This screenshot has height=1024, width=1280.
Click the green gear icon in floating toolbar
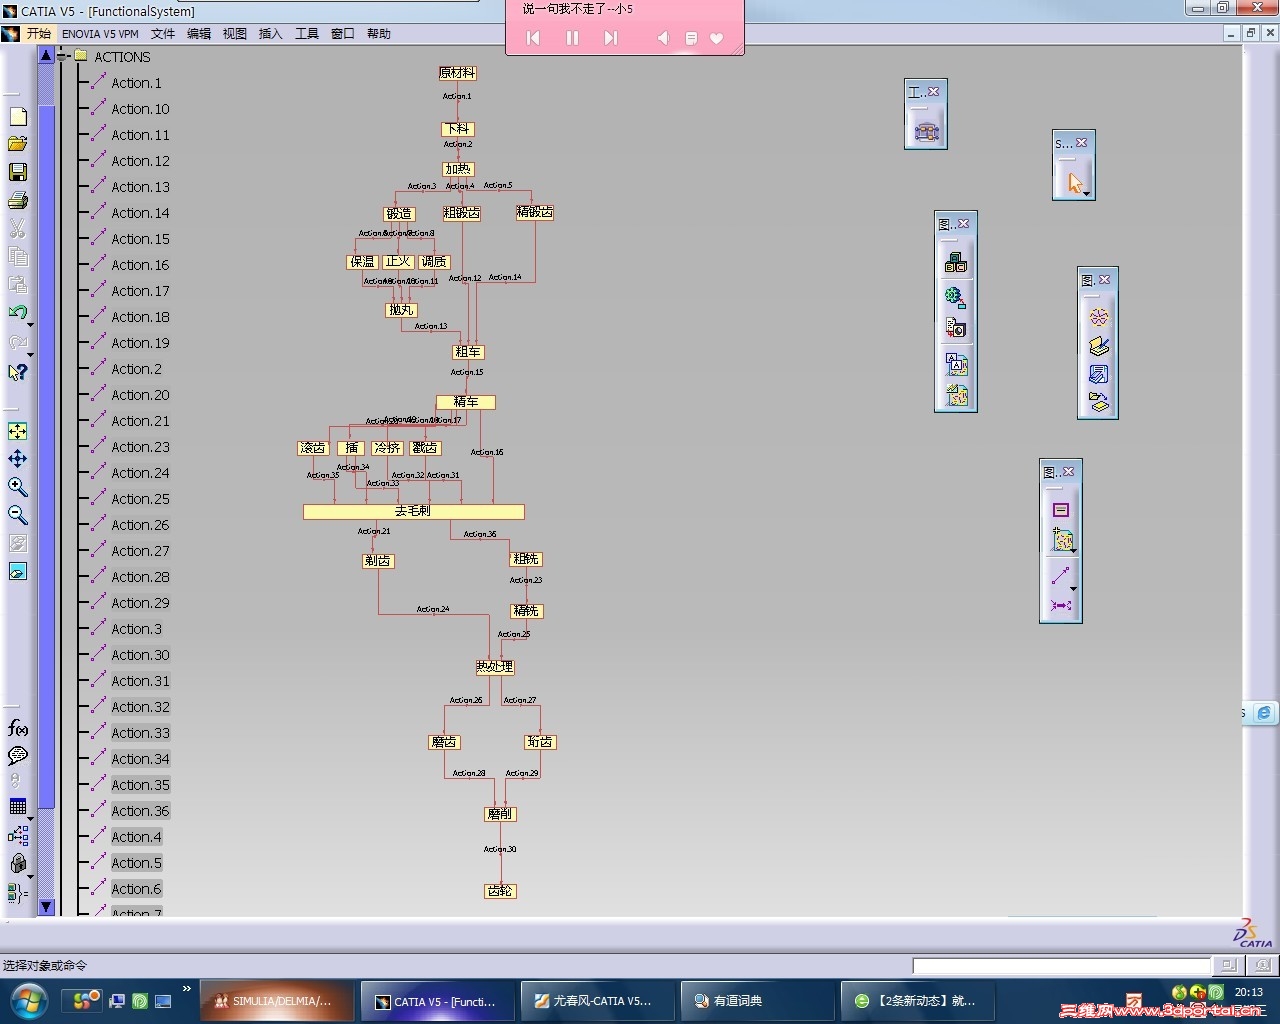pyautogui.click(x=956, y=297)
